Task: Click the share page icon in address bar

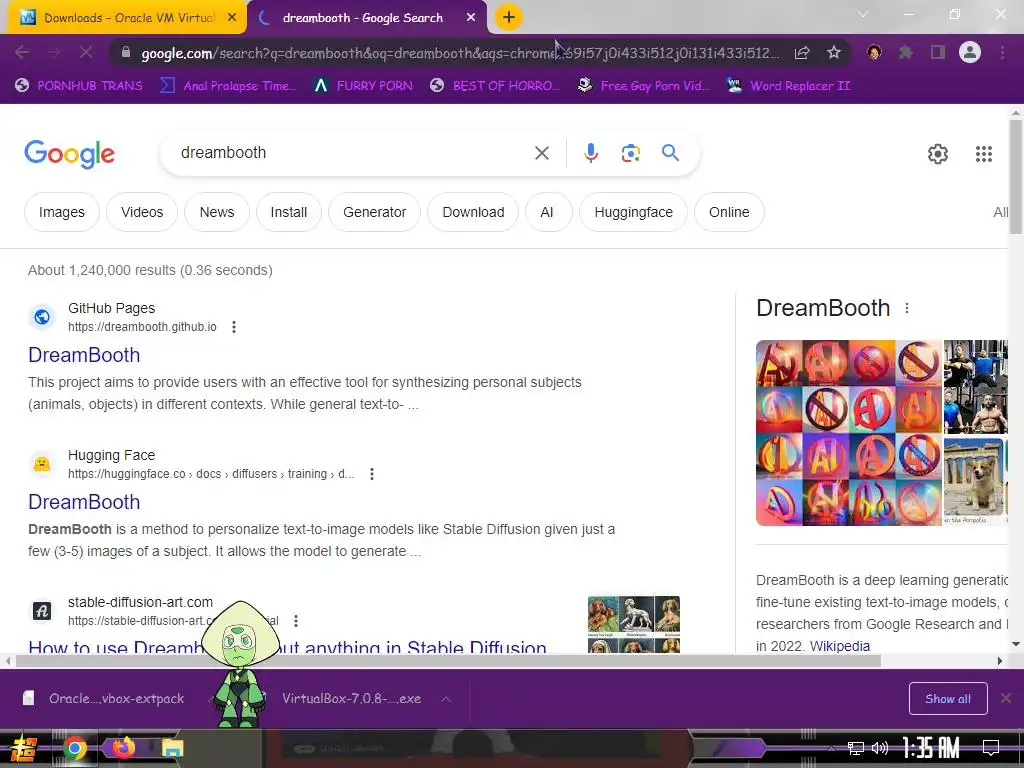Action: 802,53
